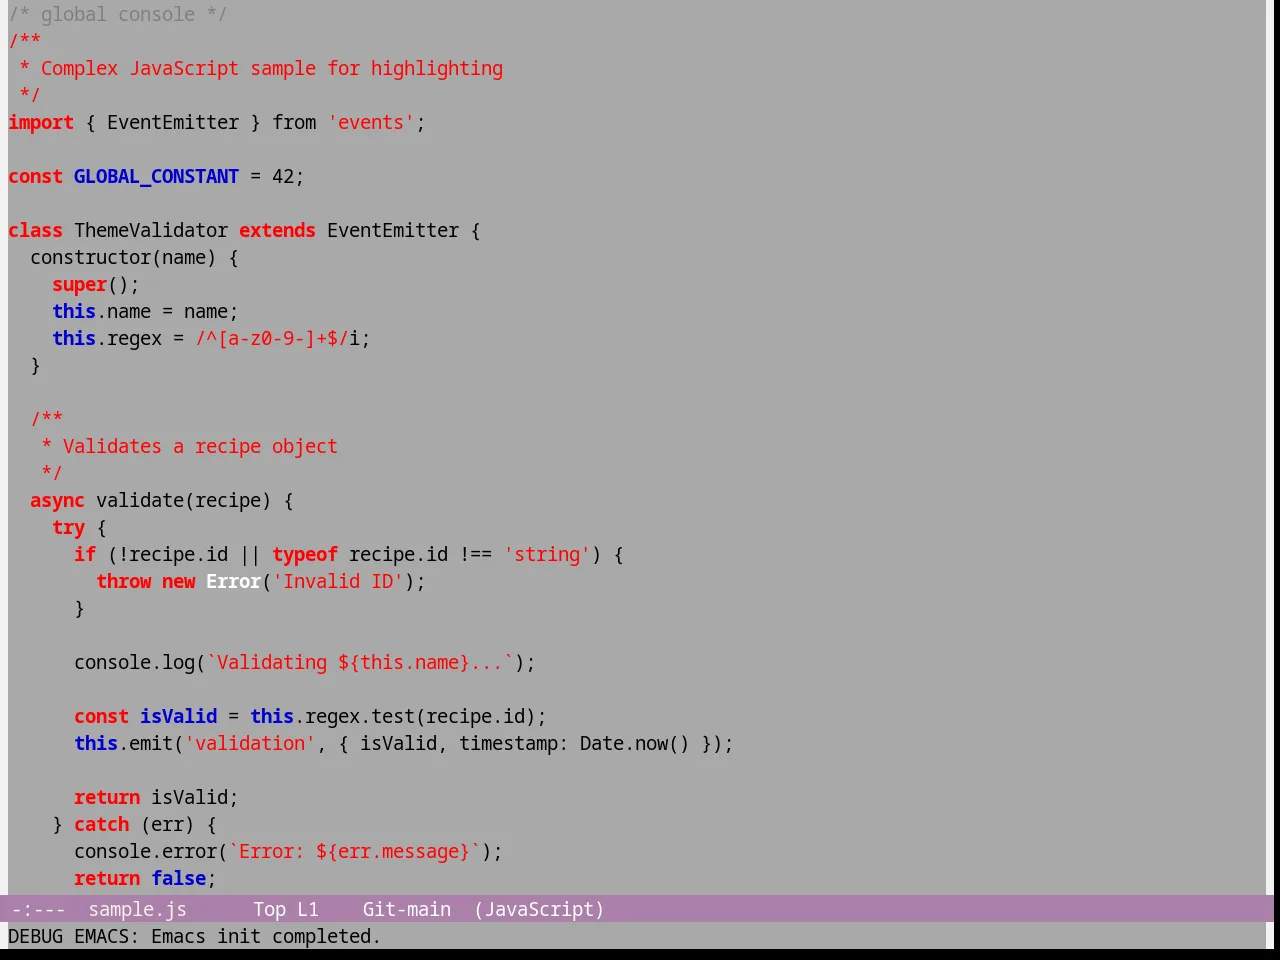Click the 'import' keyword
This screenshot has height=960, width=1280.
click(x=41, y=122)
